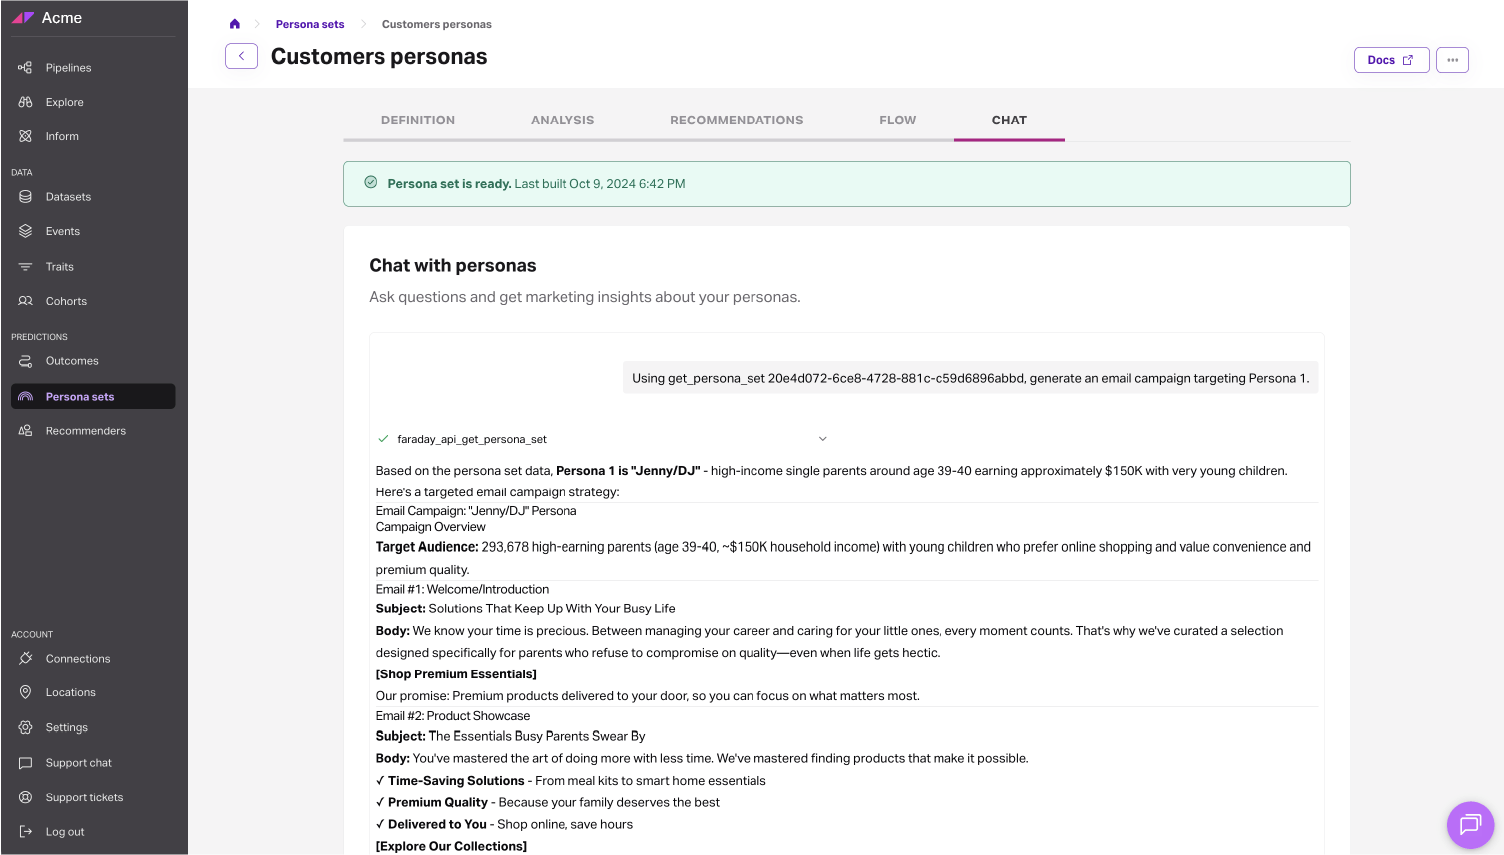
Task: Click the Docs button
Action: click(x=1391, y=60)
